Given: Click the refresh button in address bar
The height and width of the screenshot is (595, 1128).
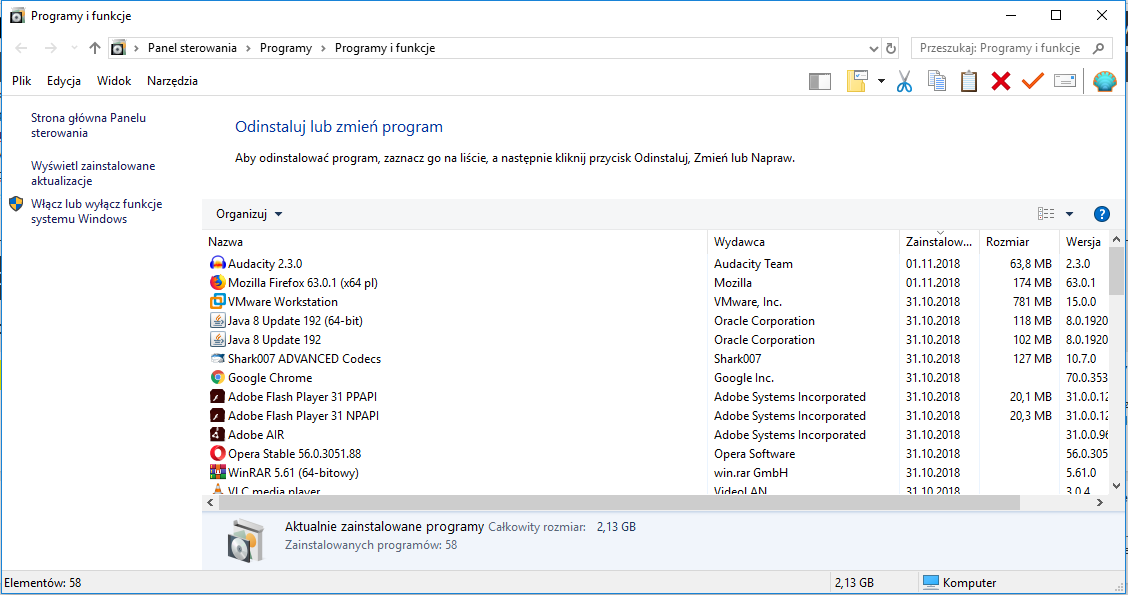Looking at the screenshot, I should coord(891,48).
